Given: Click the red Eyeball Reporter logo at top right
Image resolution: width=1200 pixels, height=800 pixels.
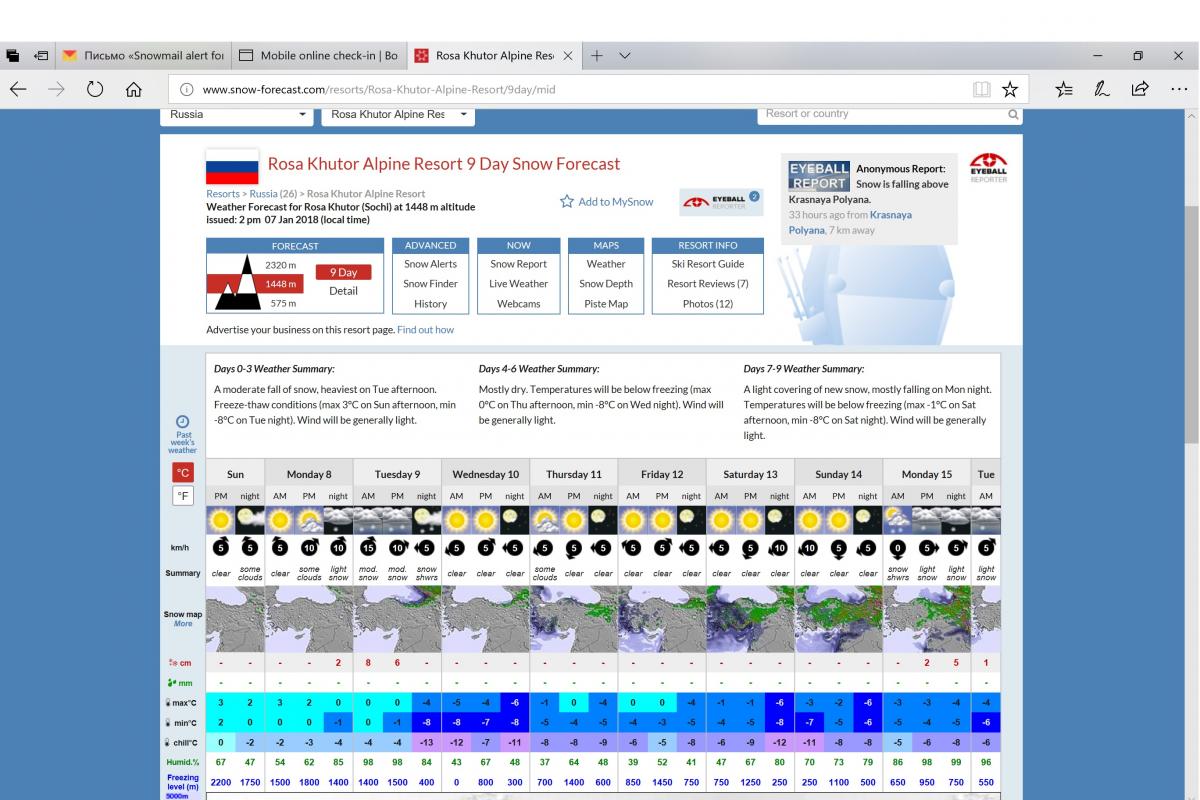Looking at the screenshot, I should [x=988, y=167].
